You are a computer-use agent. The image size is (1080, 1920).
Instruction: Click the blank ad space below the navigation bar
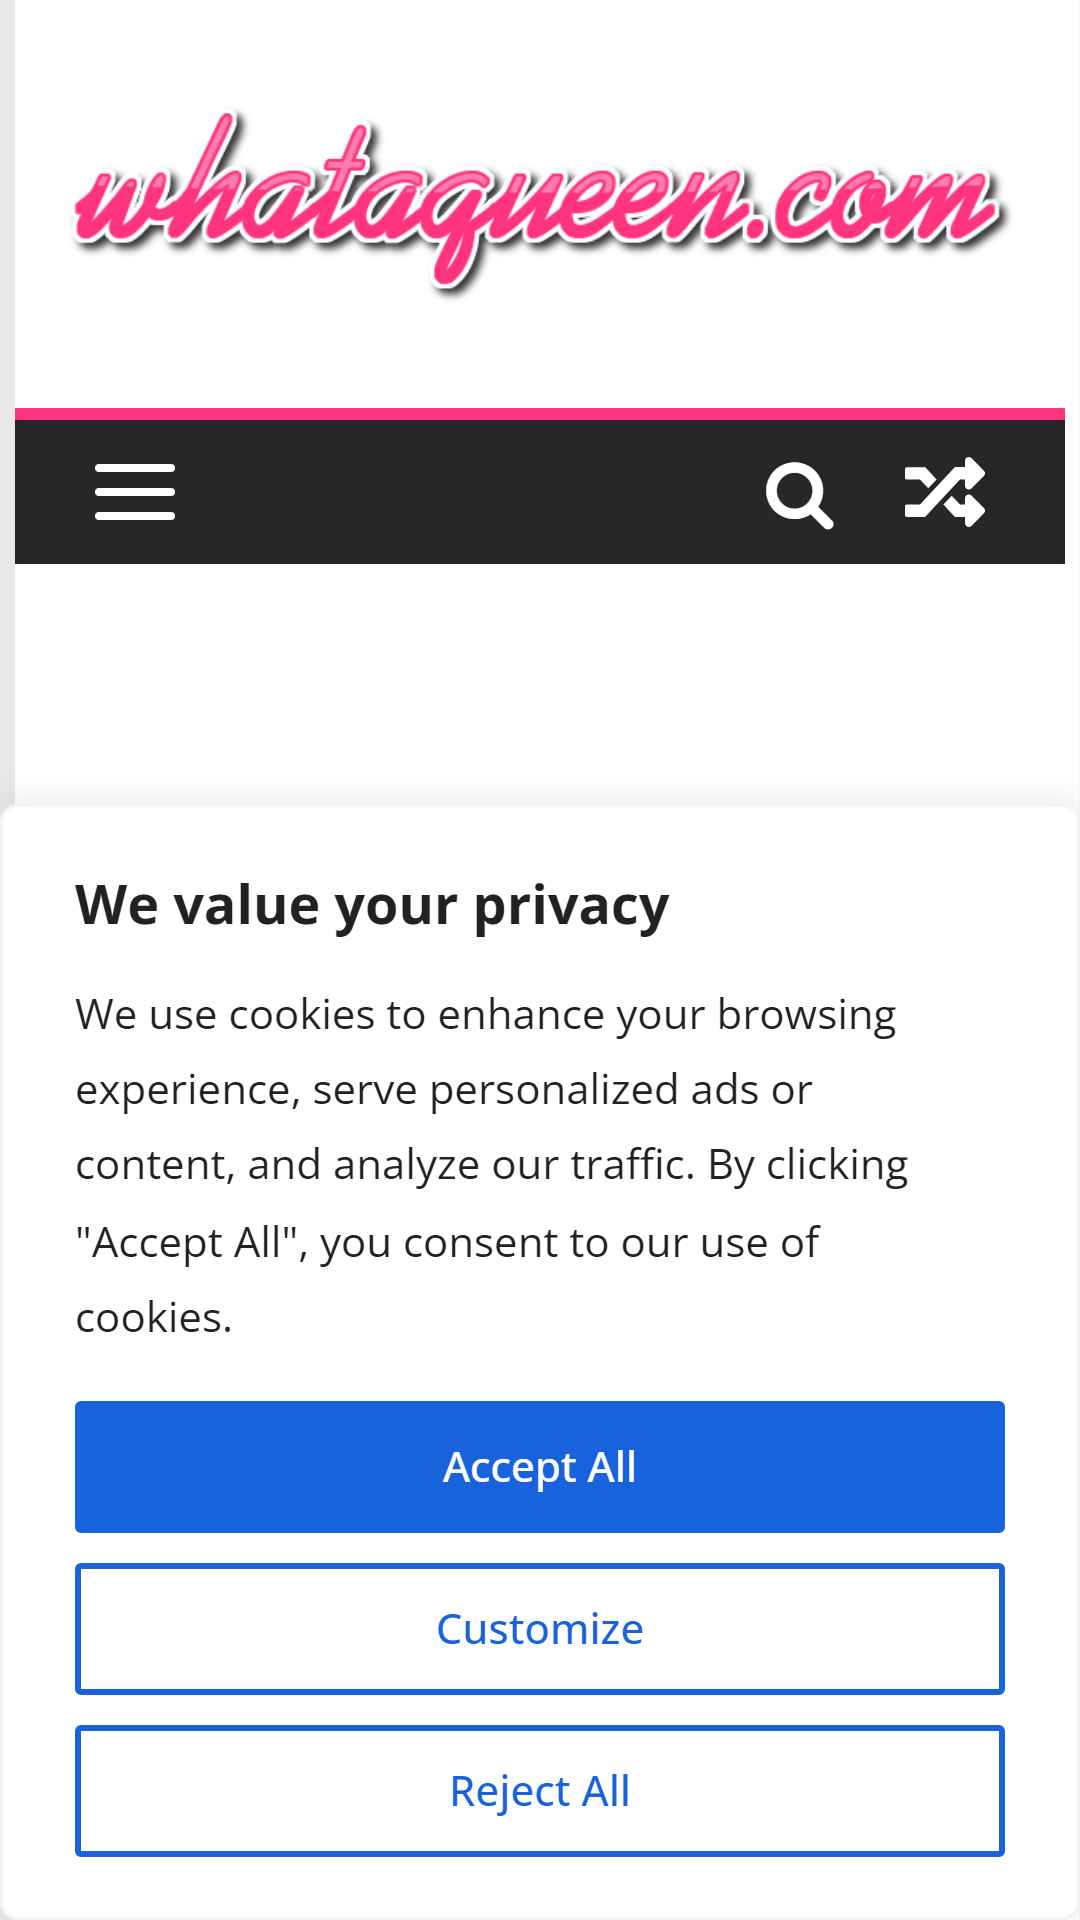point(540,685)
